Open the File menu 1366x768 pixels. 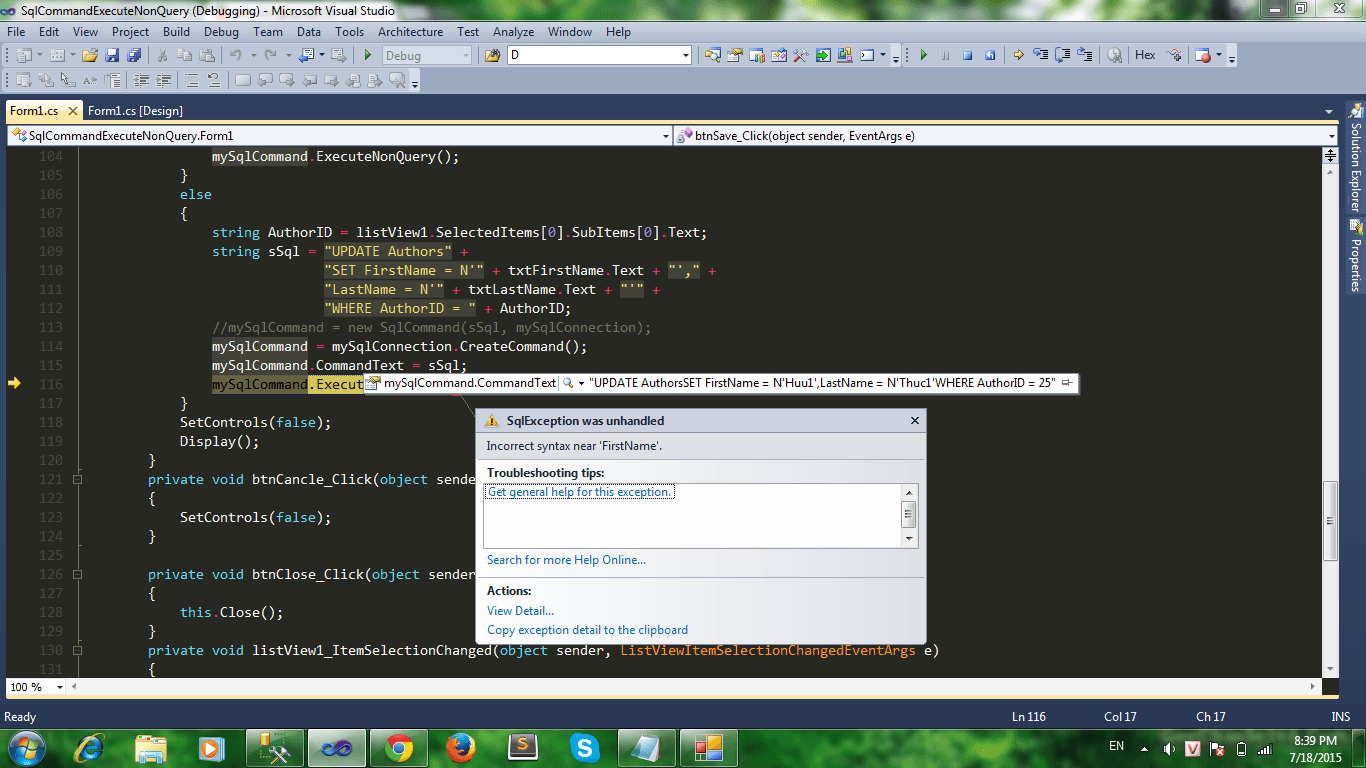click(16, 32)
